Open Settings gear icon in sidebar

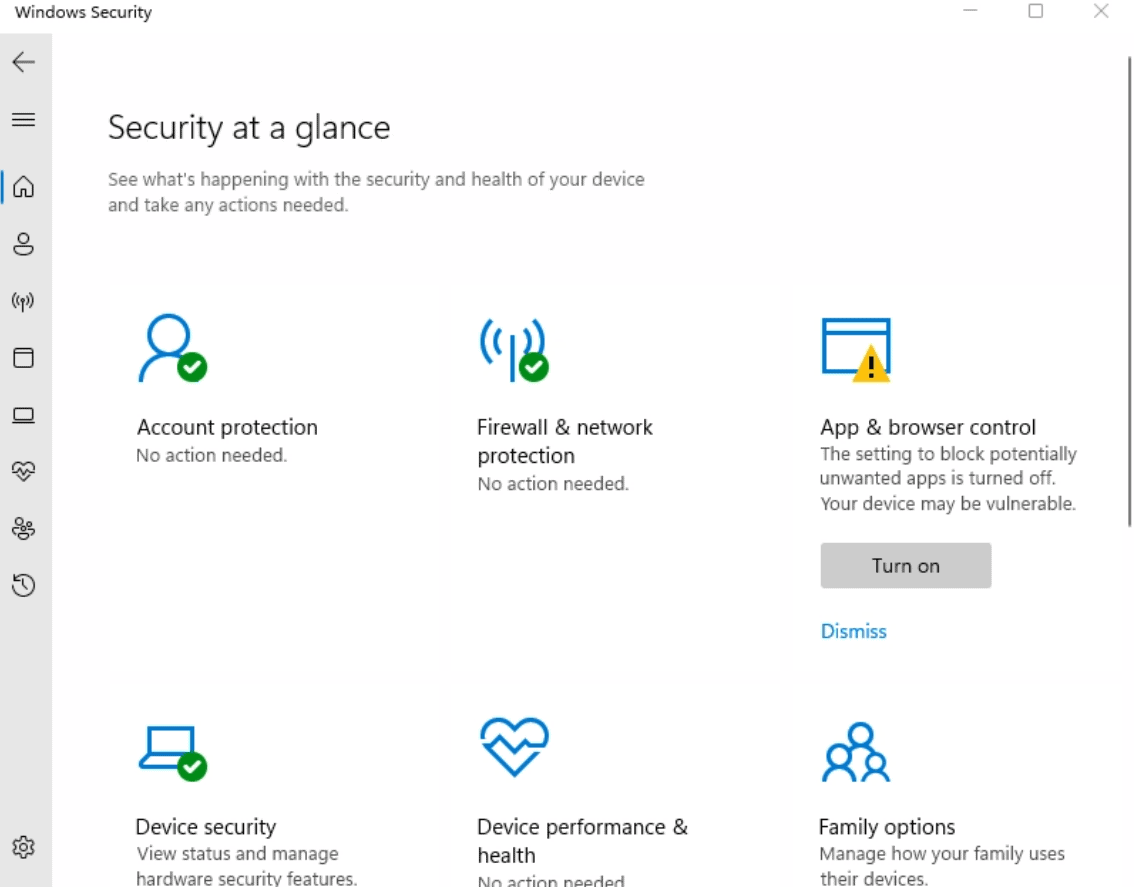pos(24,847)
